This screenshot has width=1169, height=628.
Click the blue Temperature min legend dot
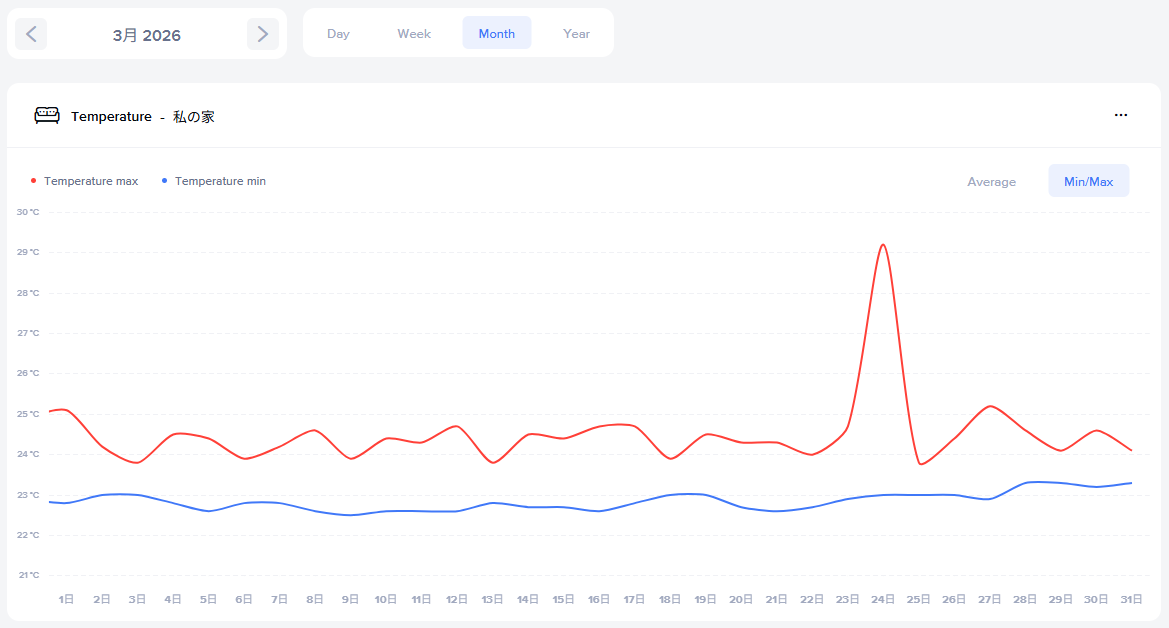coord(164,181)
